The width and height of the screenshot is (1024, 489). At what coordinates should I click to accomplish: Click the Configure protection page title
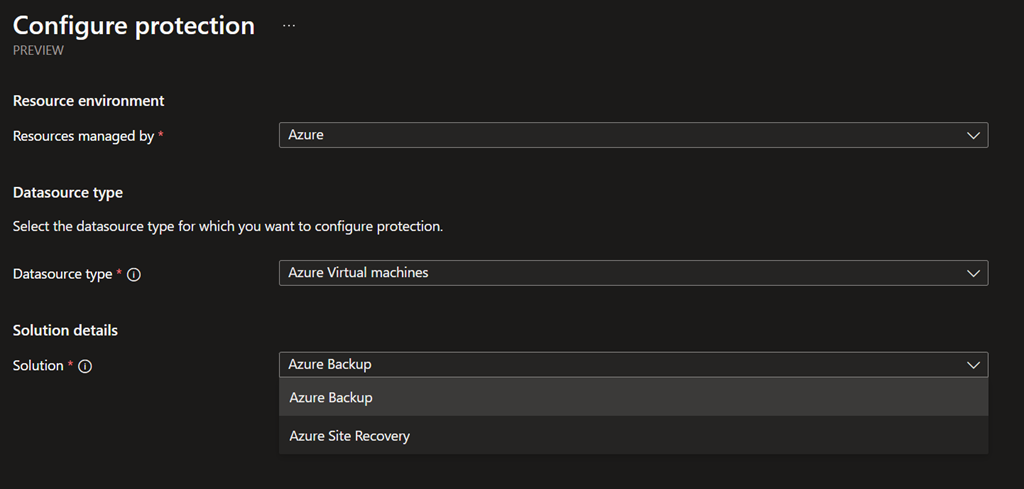[x=133, y=26]
